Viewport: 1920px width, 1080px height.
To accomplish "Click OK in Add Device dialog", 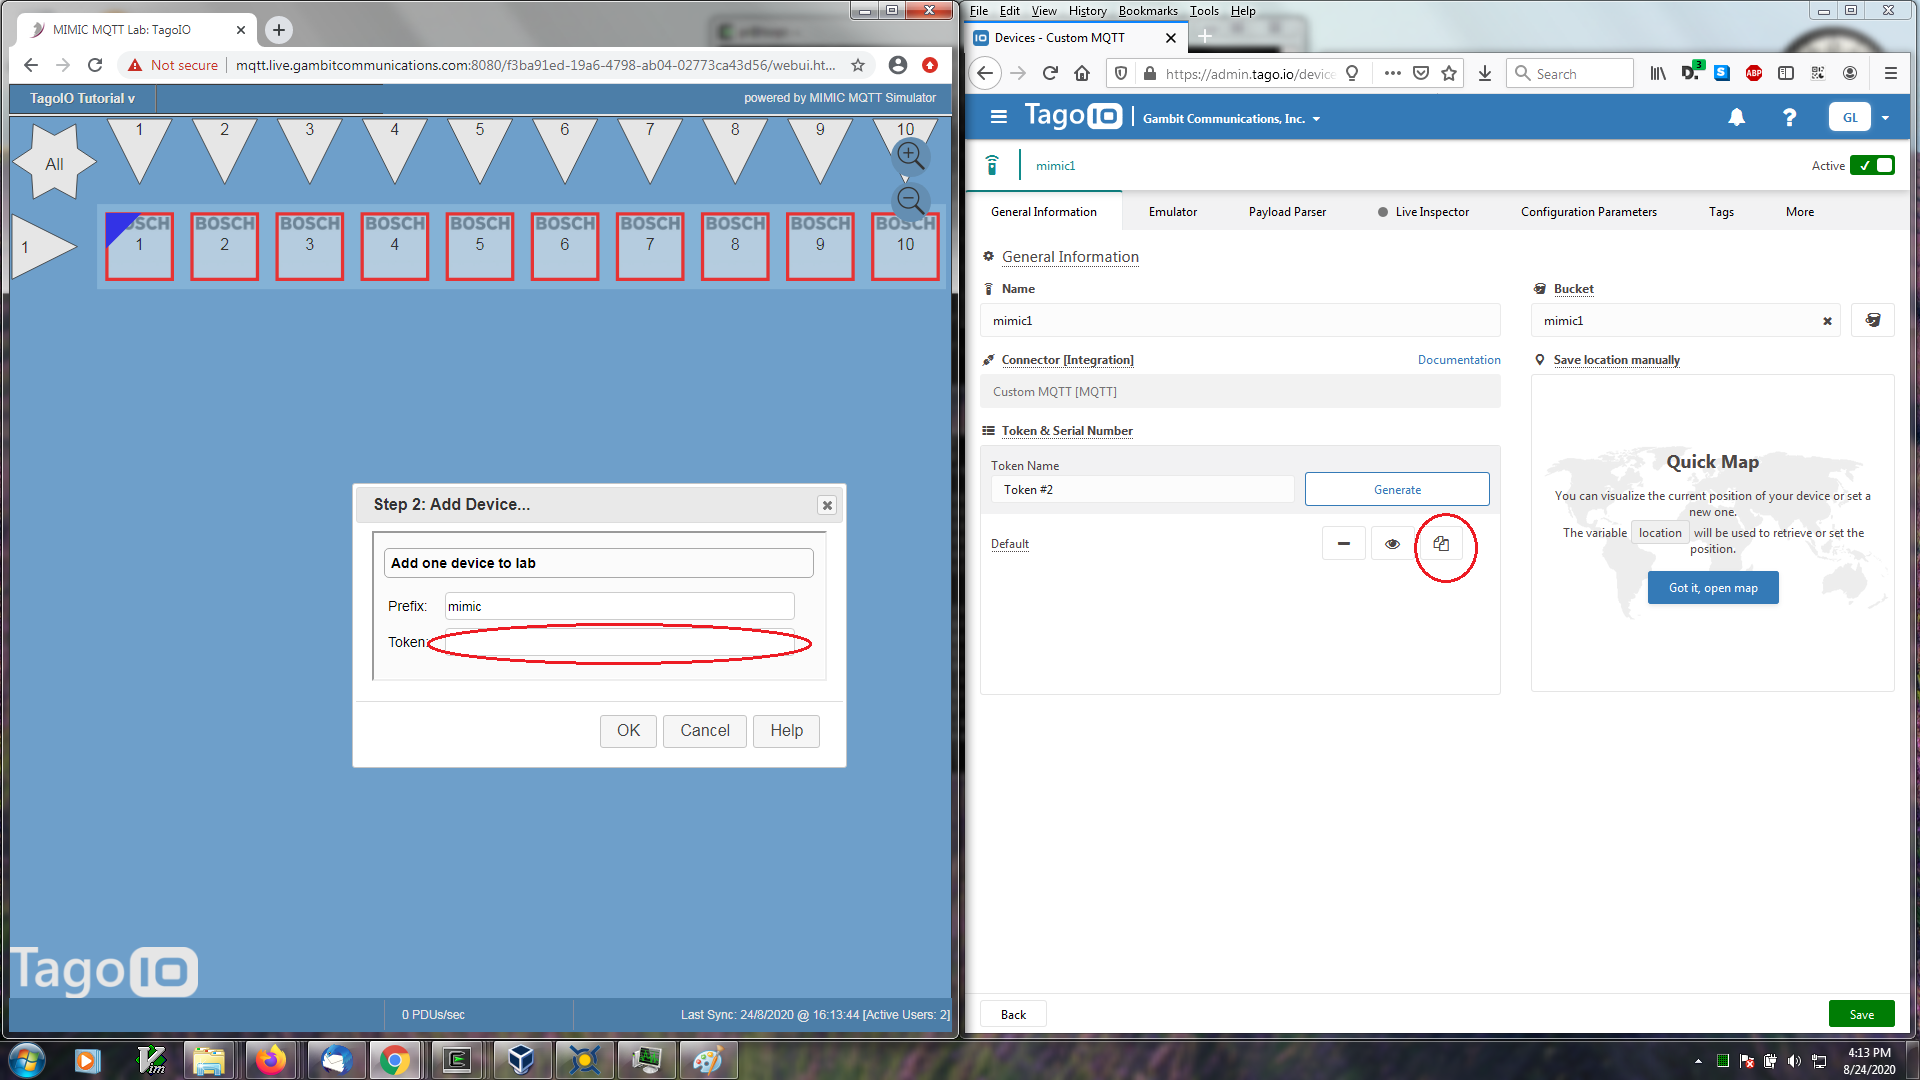I will tap(628, 731).
